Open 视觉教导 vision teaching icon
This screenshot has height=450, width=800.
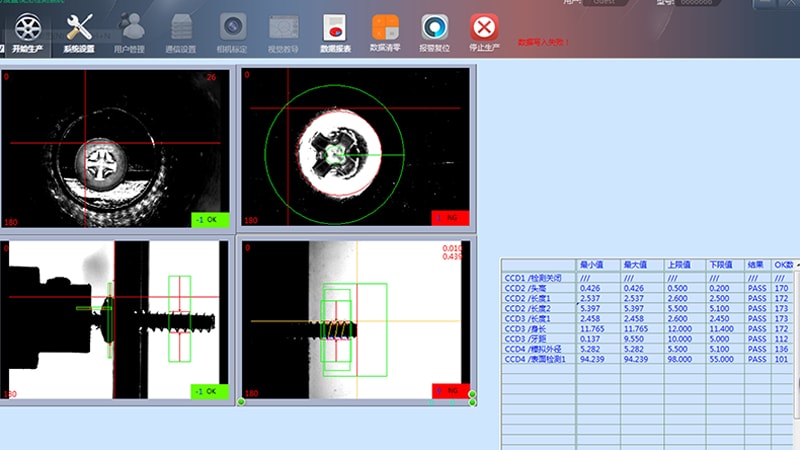coord(284,27)
